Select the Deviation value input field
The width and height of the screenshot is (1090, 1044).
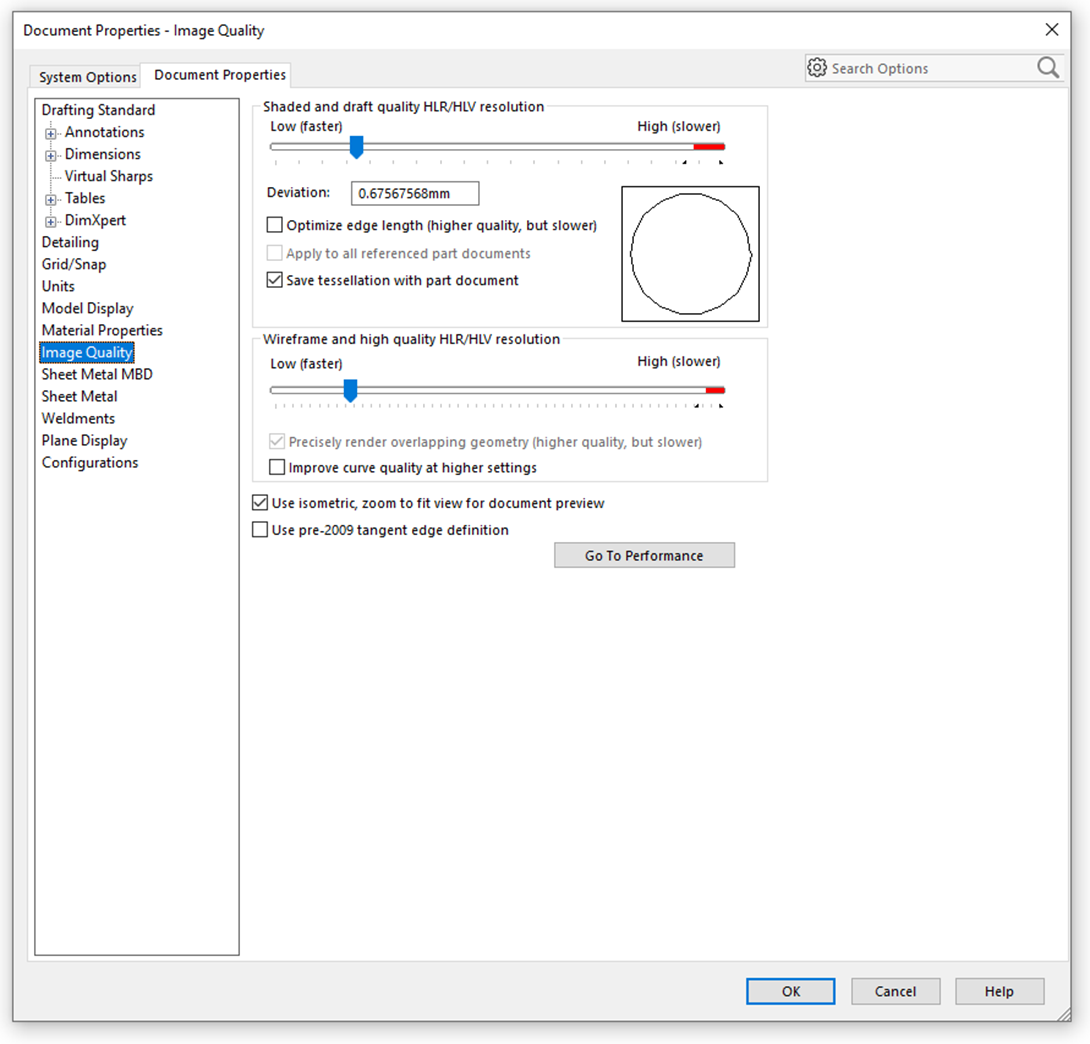(414, 193)
